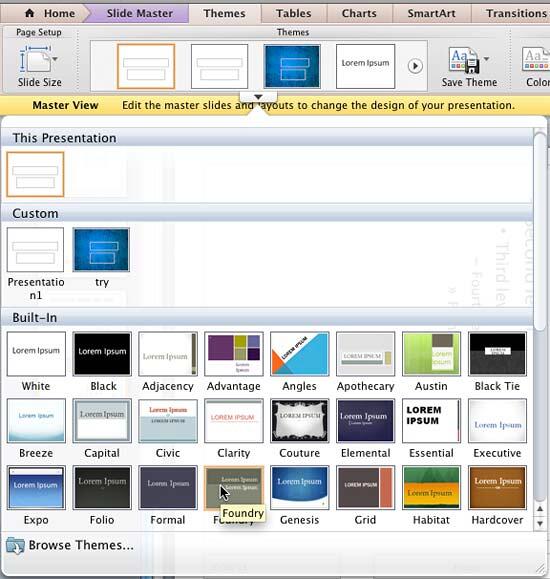Click the Master View label
Viewport: 550px width, 579px height.
point(65,105)
